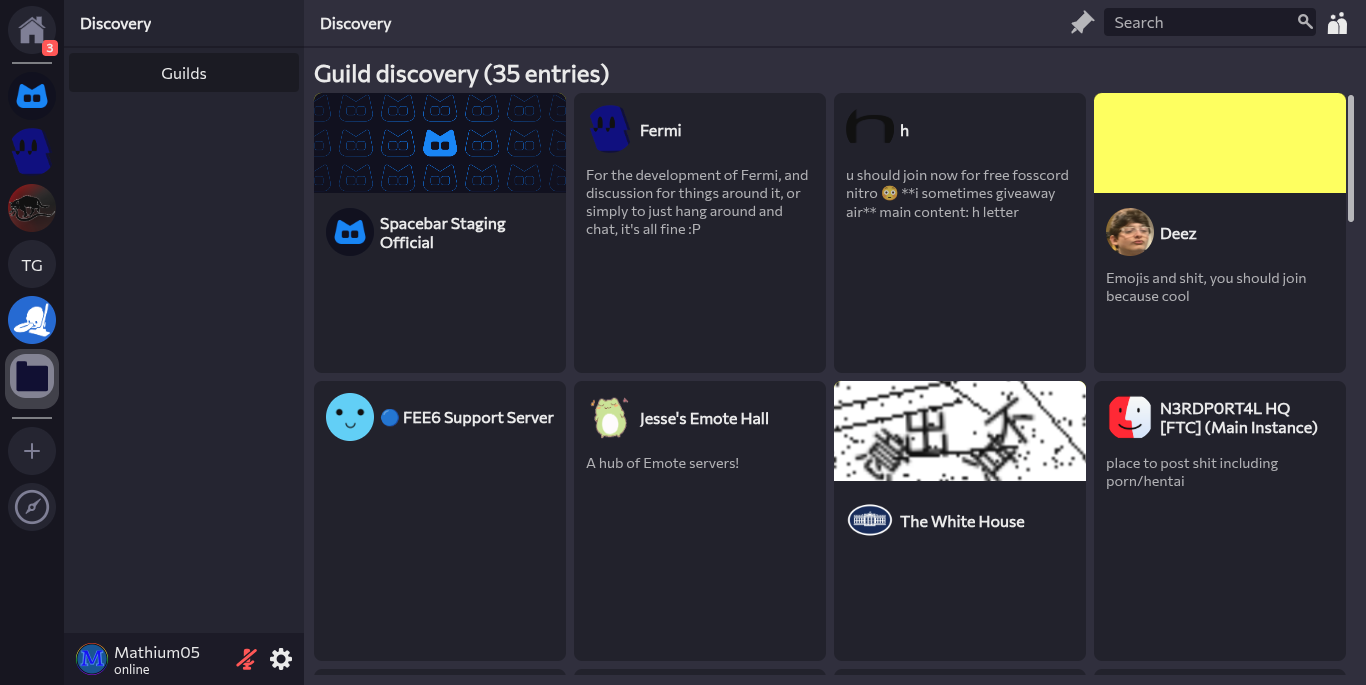Select the Guilds tab in Discovery
The image size is (1366, 685).
point(184,73)
